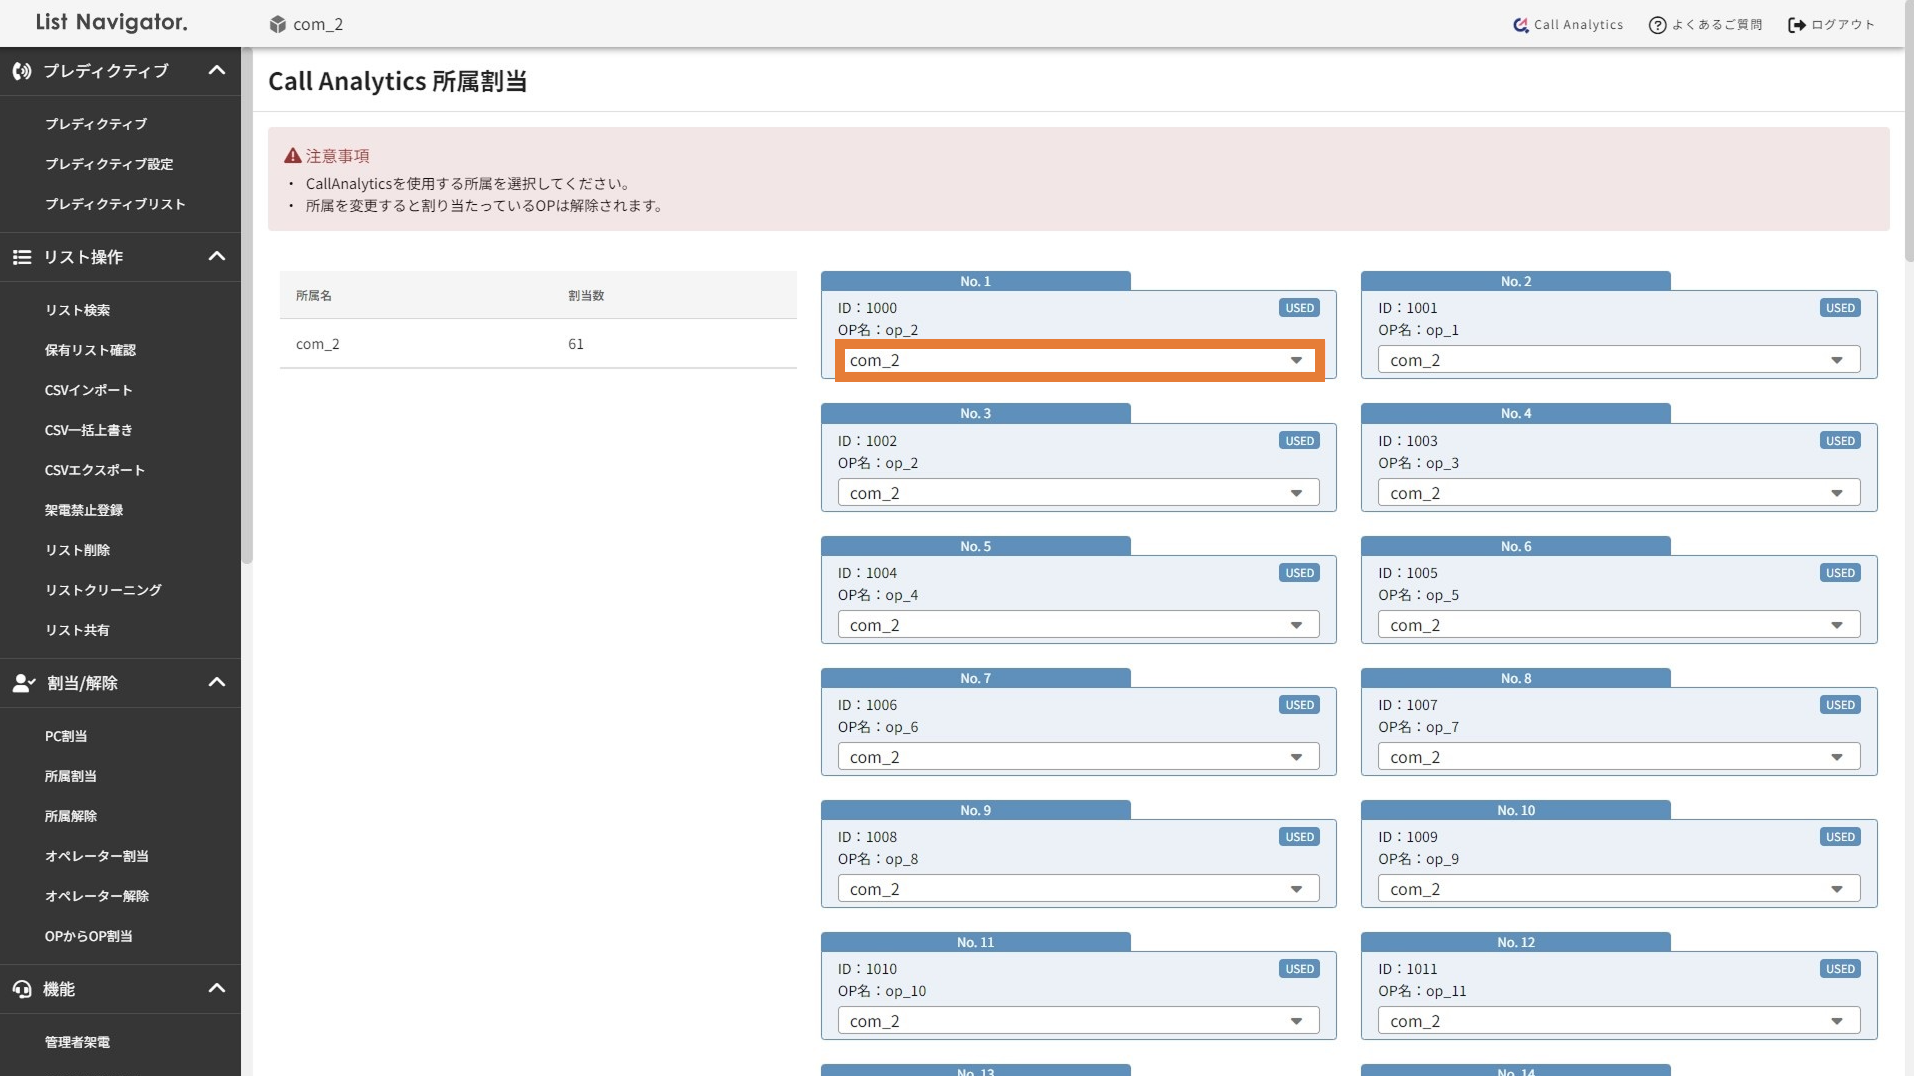Open CSVインポート in sidebar
This screenshot has height=1076, width=1914.
88,390
